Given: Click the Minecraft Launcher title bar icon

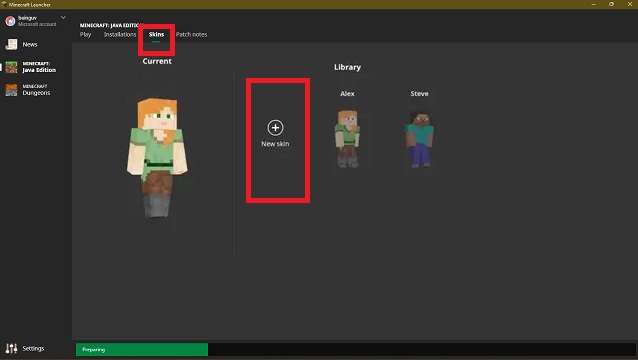Looking at the screenshot, I should pos(4,4).
